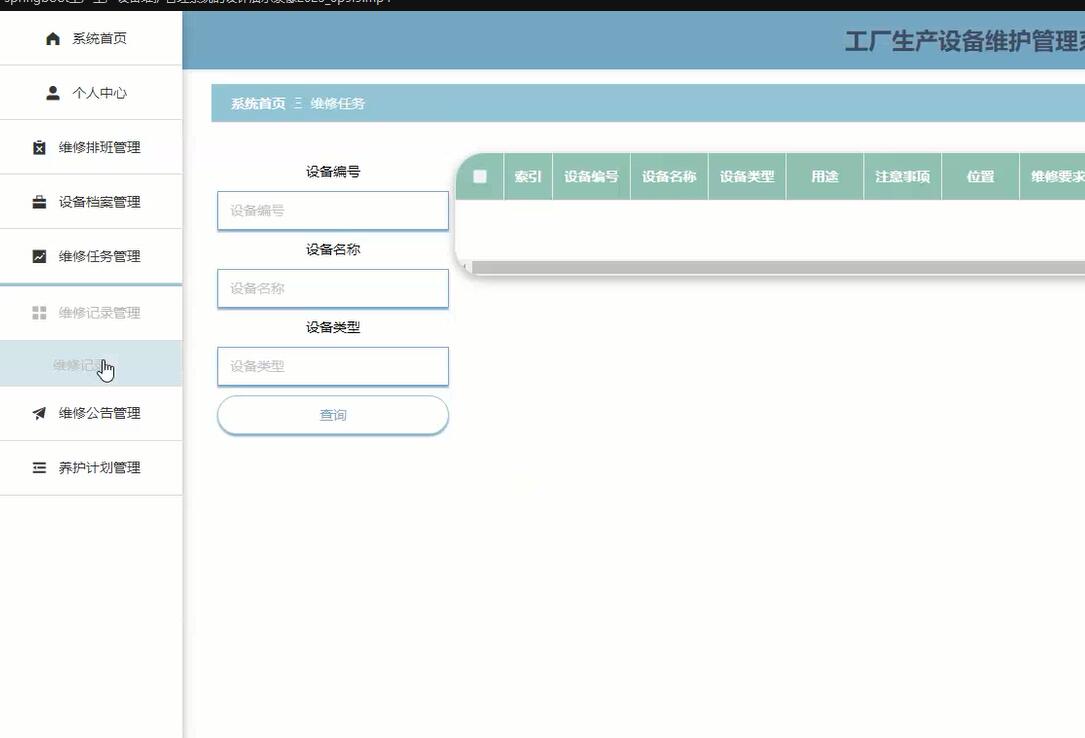The image size is (1085, 738).
Task: Click the 查询 search button
Action: [332, 415]
